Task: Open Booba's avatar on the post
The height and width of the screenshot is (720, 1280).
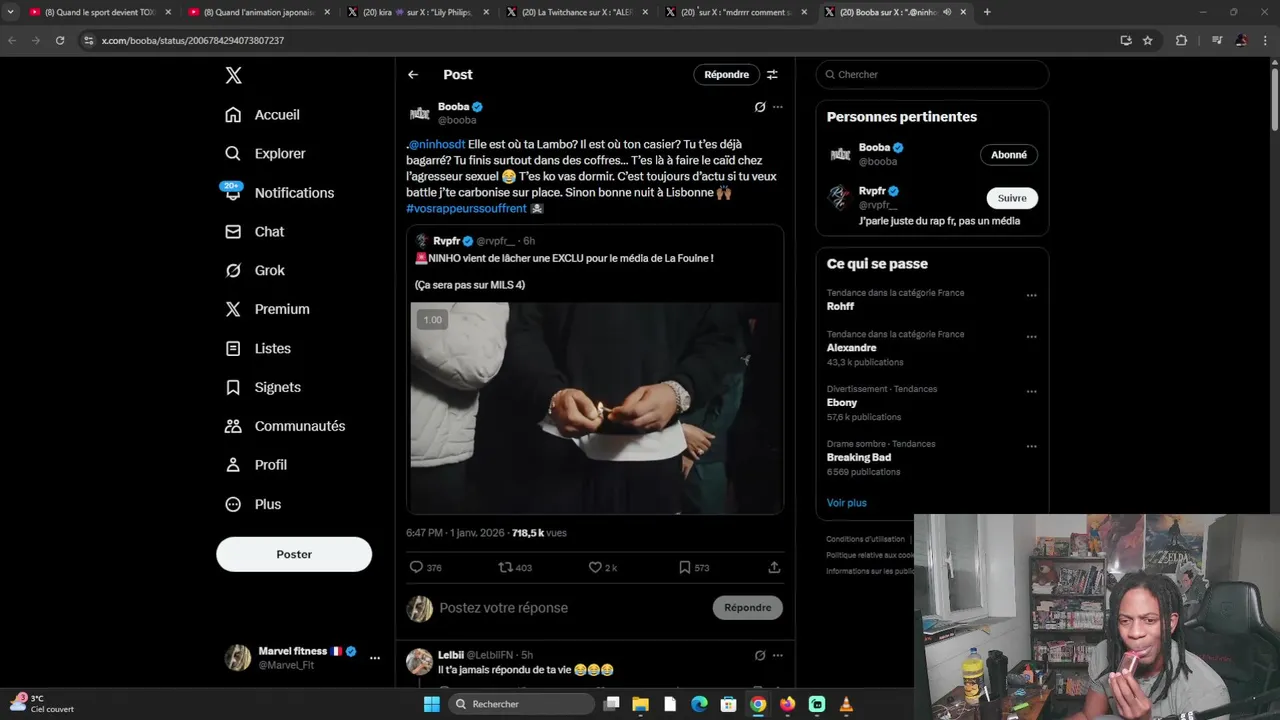Action: [420, 113]
